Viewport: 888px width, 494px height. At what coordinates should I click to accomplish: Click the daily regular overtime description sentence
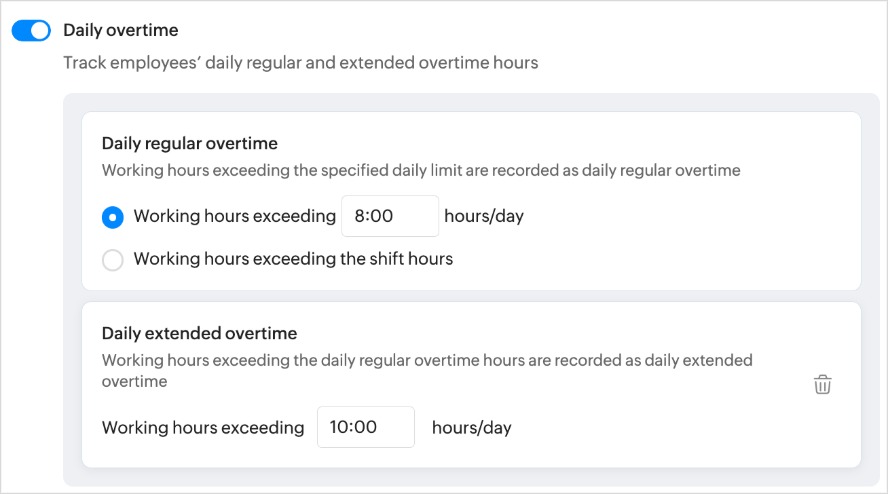pyautogui.click(x=421, y=171)
